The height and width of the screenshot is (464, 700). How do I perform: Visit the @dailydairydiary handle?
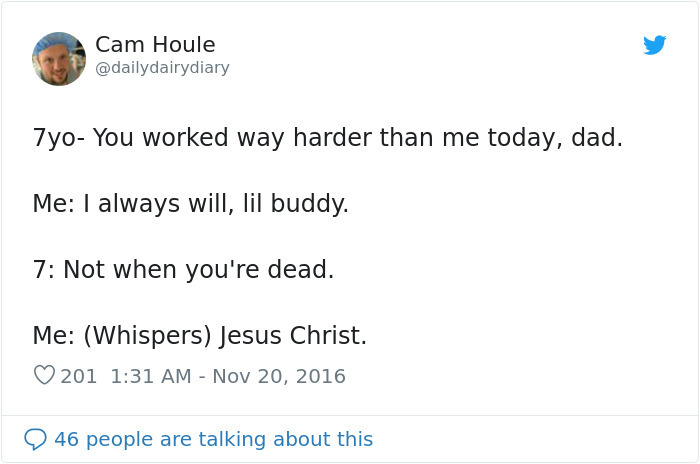tap(162, 68)
